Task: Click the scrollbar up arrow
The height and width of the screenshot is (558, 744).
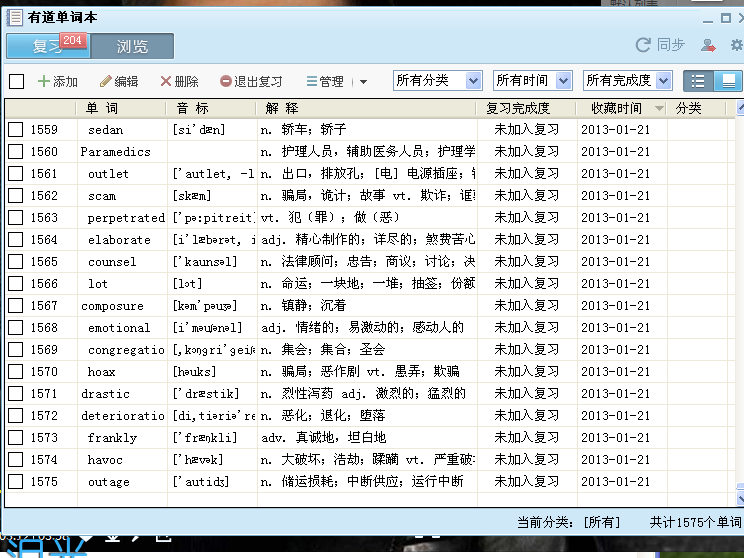Action: [x=740, y=108]
